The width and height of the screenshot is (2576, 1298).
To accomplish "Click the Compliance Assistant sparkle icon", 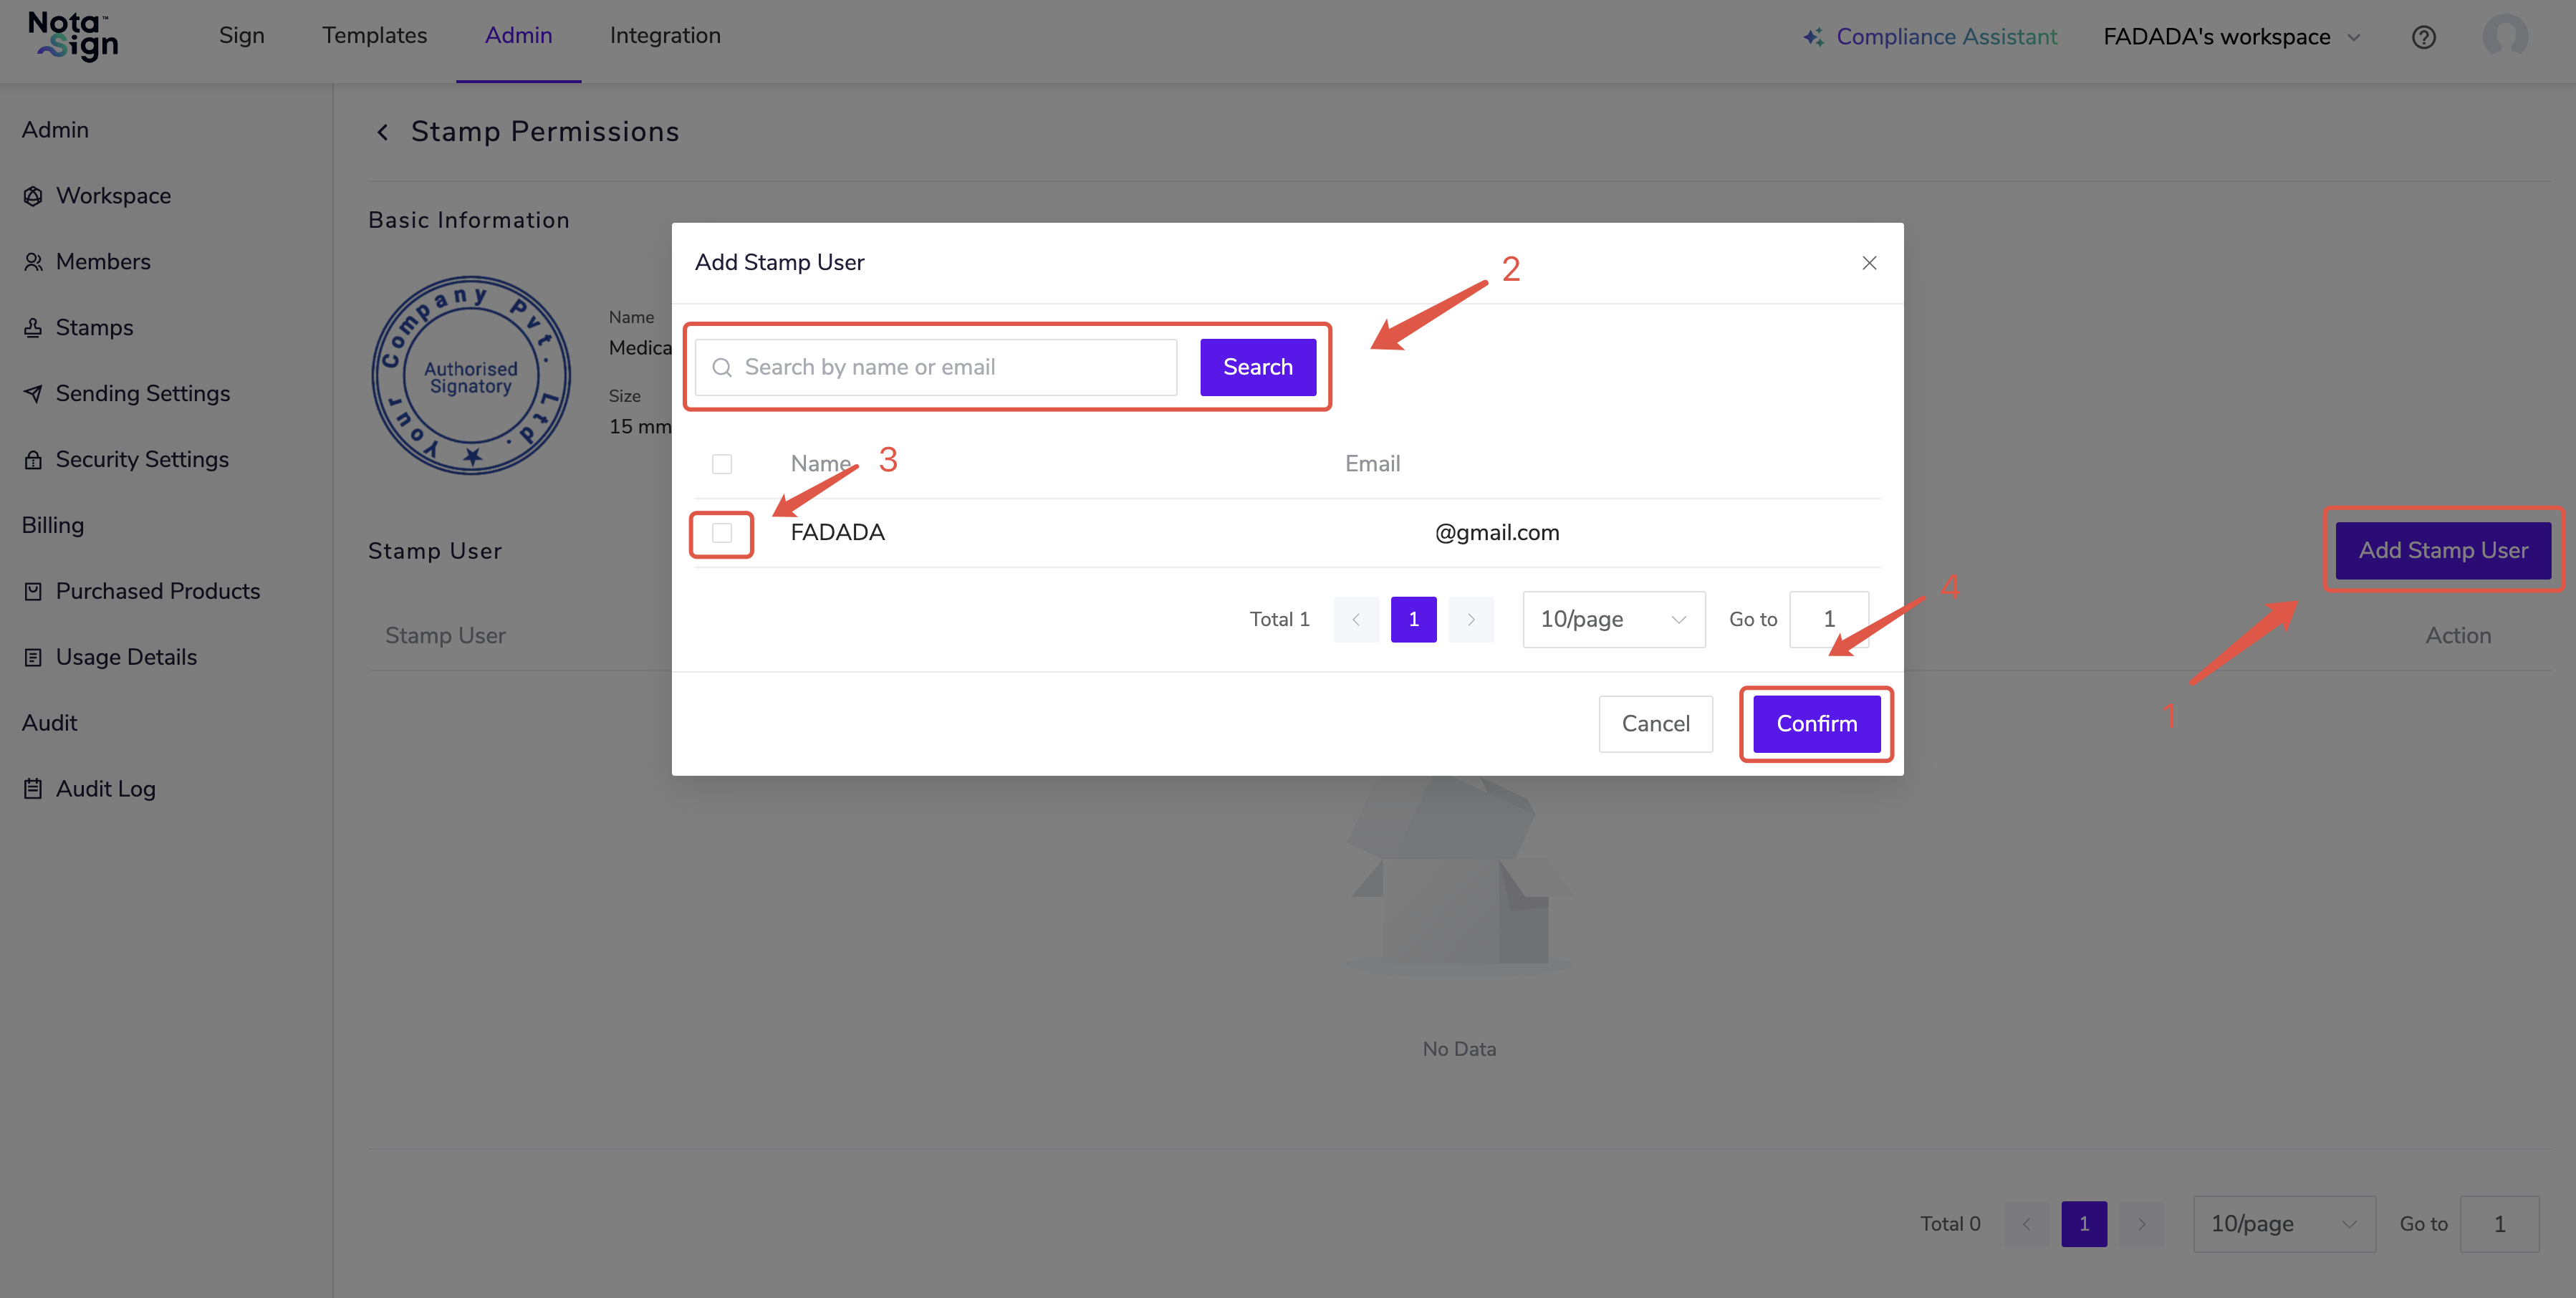I will pos(1813,37).
